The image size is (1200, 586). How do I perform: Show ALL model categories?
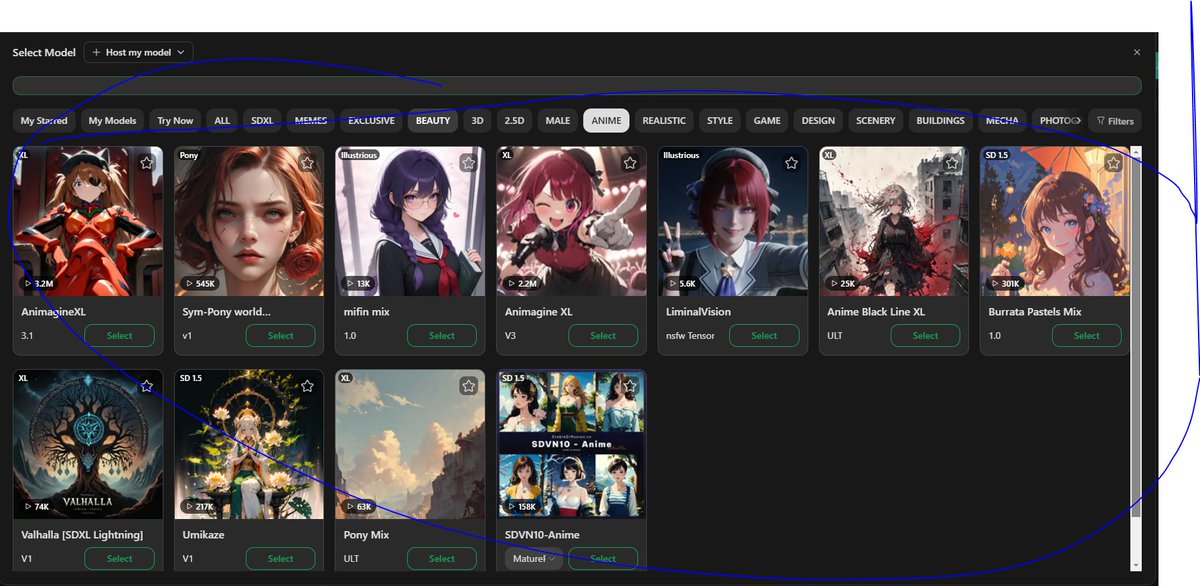[222, 121]
